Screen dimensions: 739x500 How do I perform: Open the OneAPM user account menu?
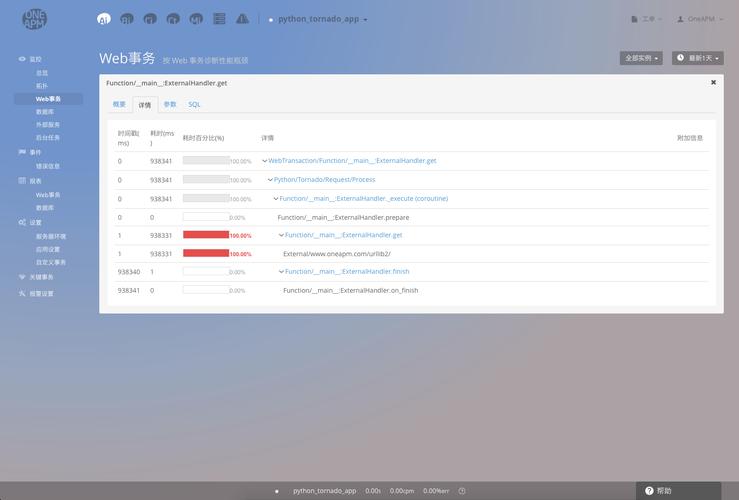point(696,19)
